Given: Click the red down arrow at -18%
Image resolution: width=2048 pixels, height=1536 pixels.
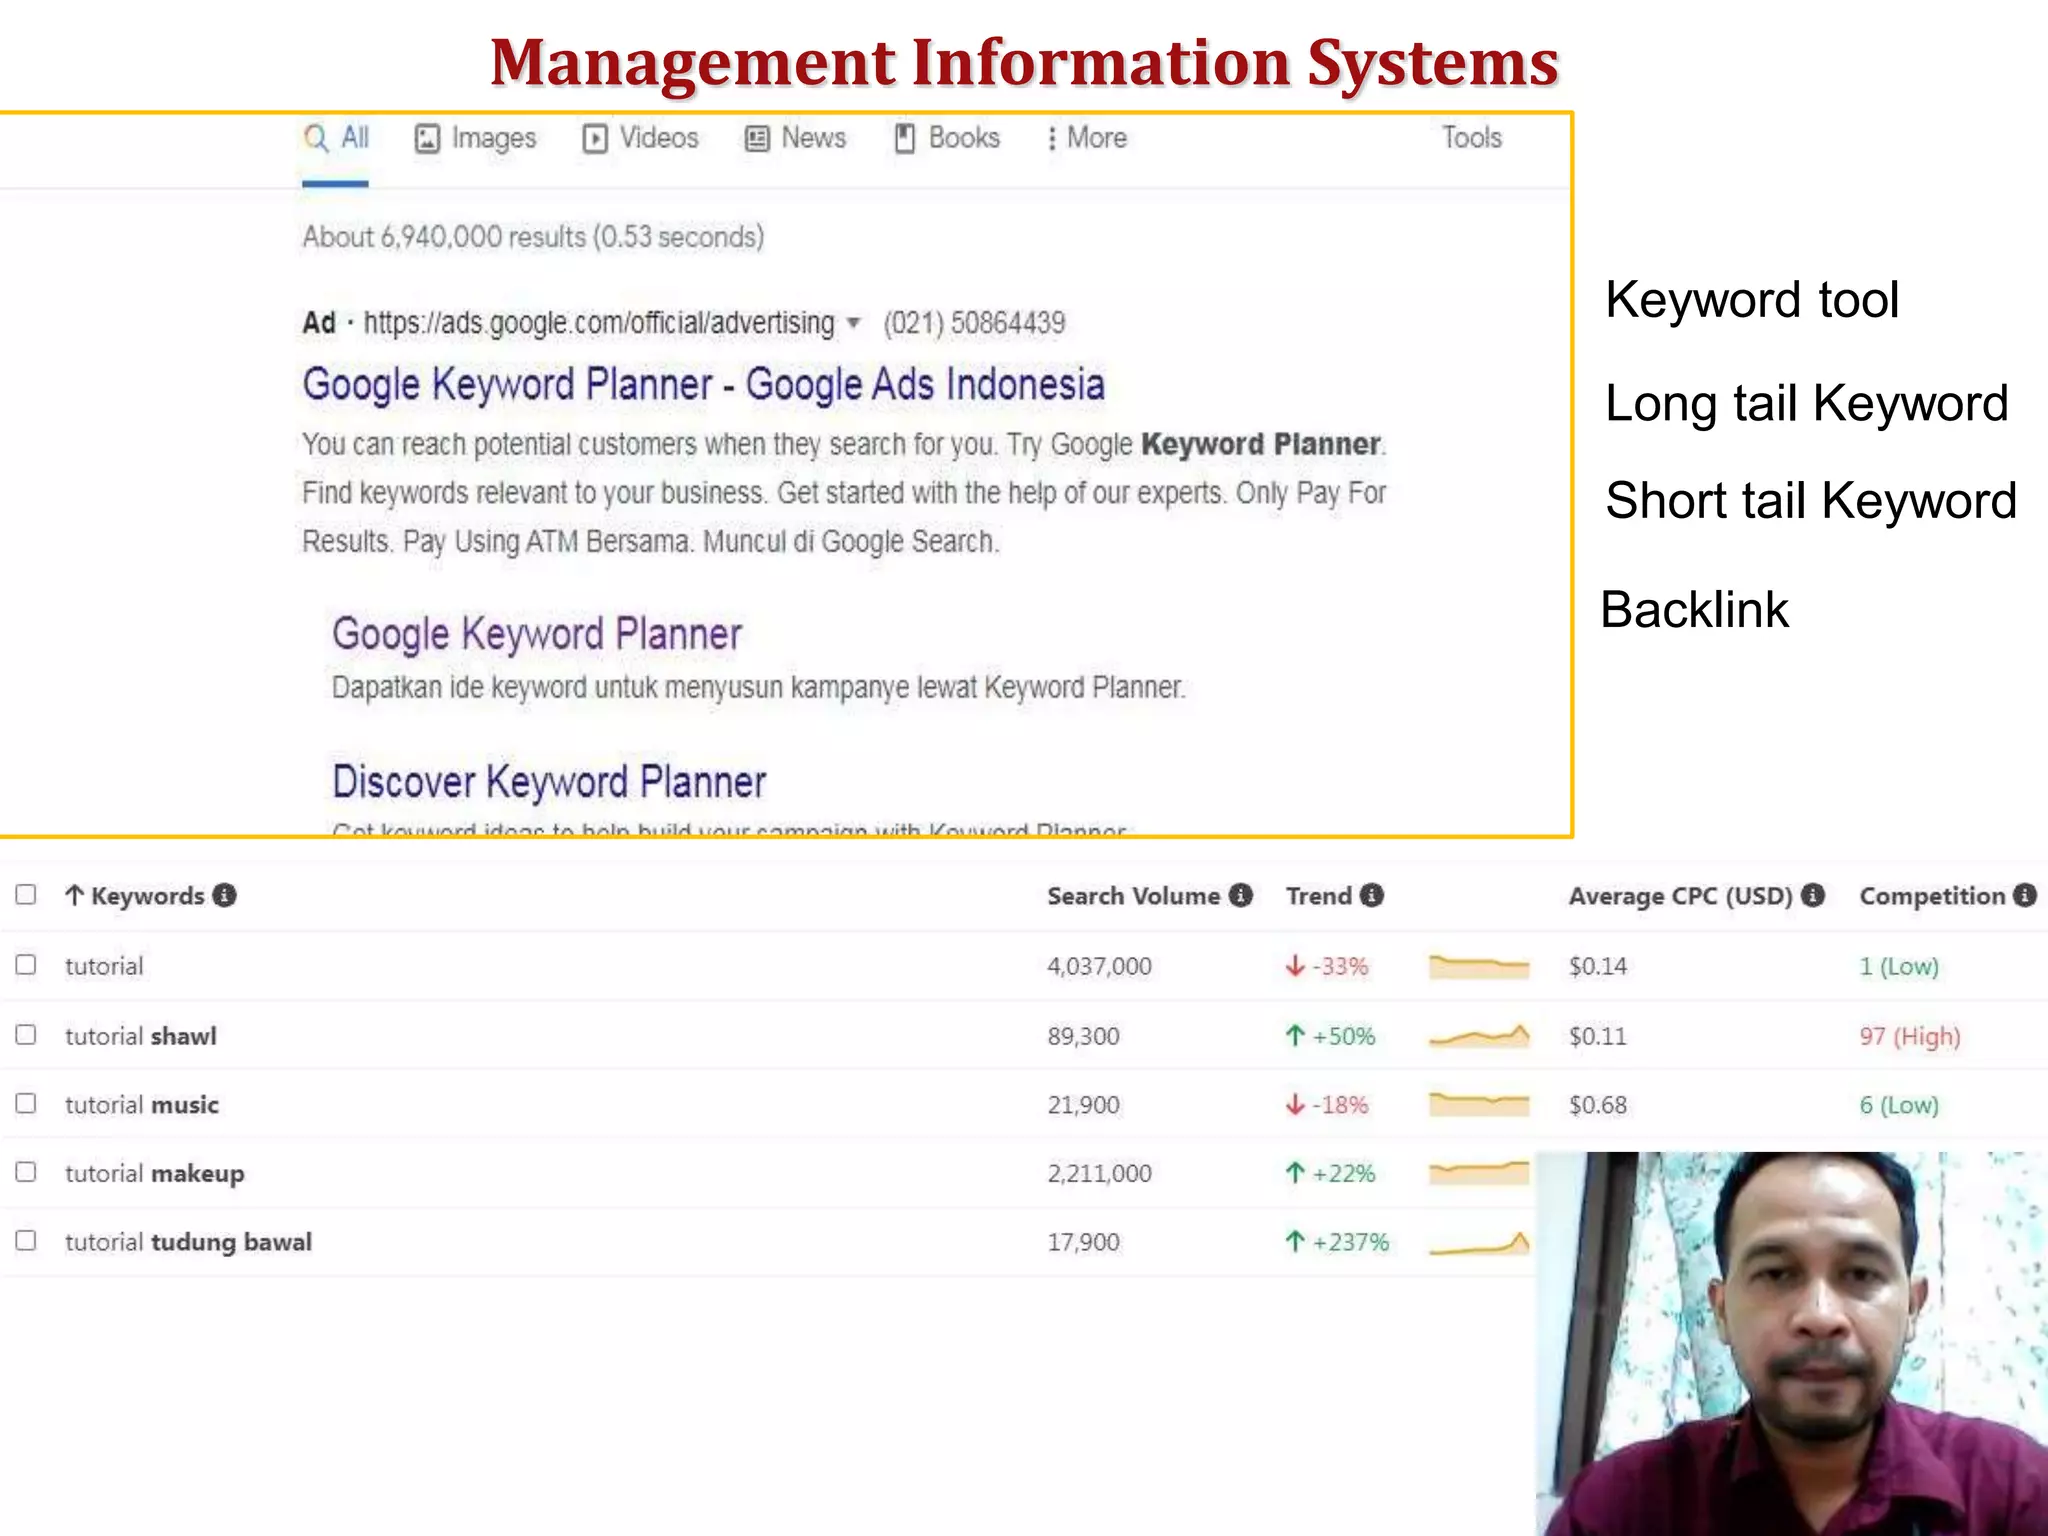Looking at the screenshot, I should coord(1295,1105).
